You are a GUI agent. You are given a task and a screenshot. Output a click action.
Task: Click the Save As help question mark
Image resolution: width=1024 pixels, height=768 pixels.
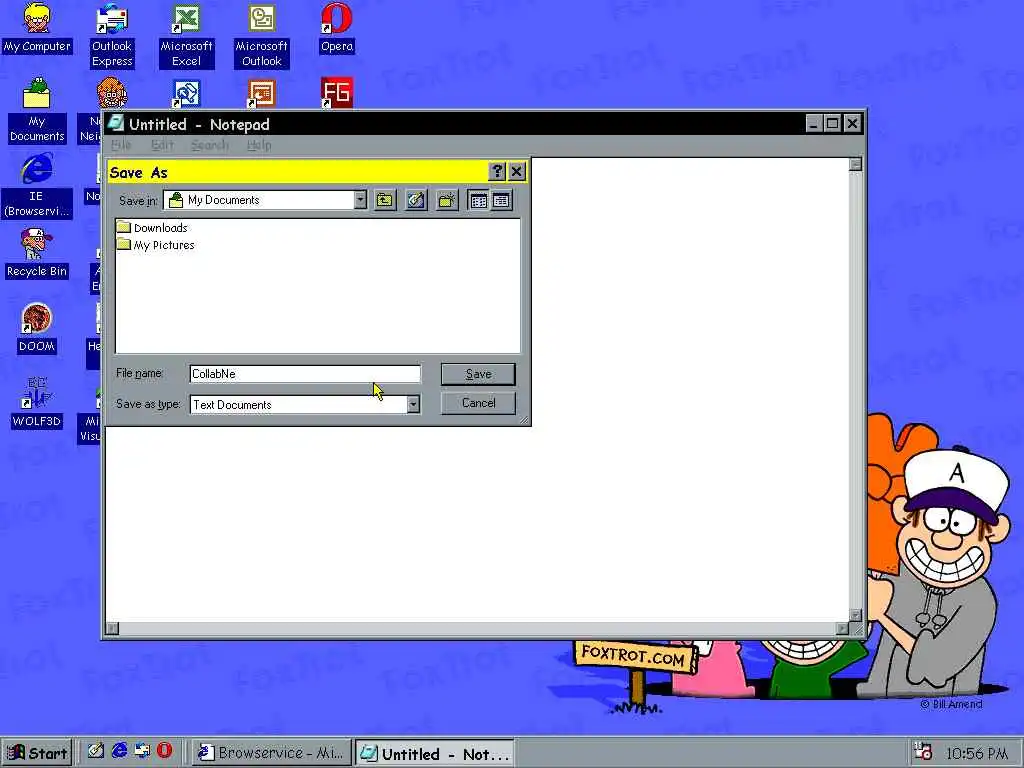click(496, 172)
